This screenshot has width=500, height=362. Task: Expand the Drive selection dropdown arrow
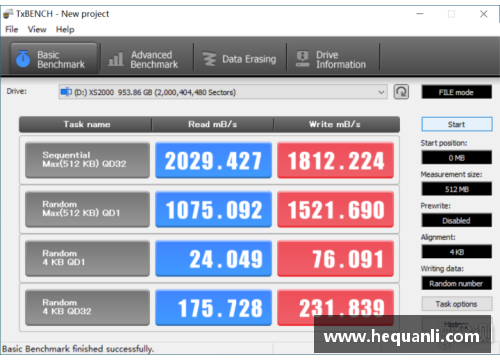point(381,92)
